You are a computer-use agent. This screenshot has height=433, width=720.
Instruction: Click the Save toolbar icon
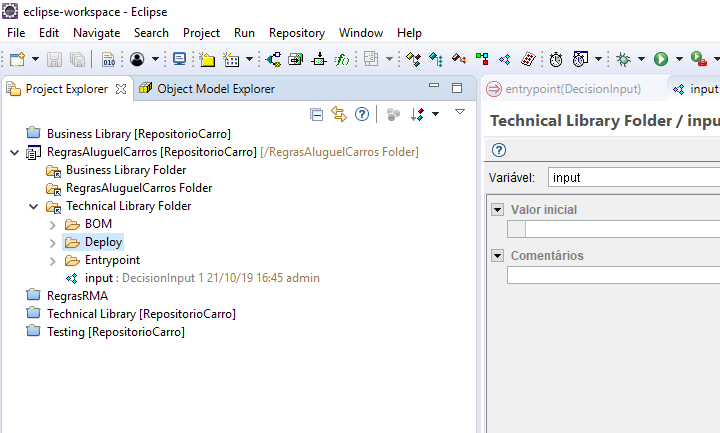(55, 59)
